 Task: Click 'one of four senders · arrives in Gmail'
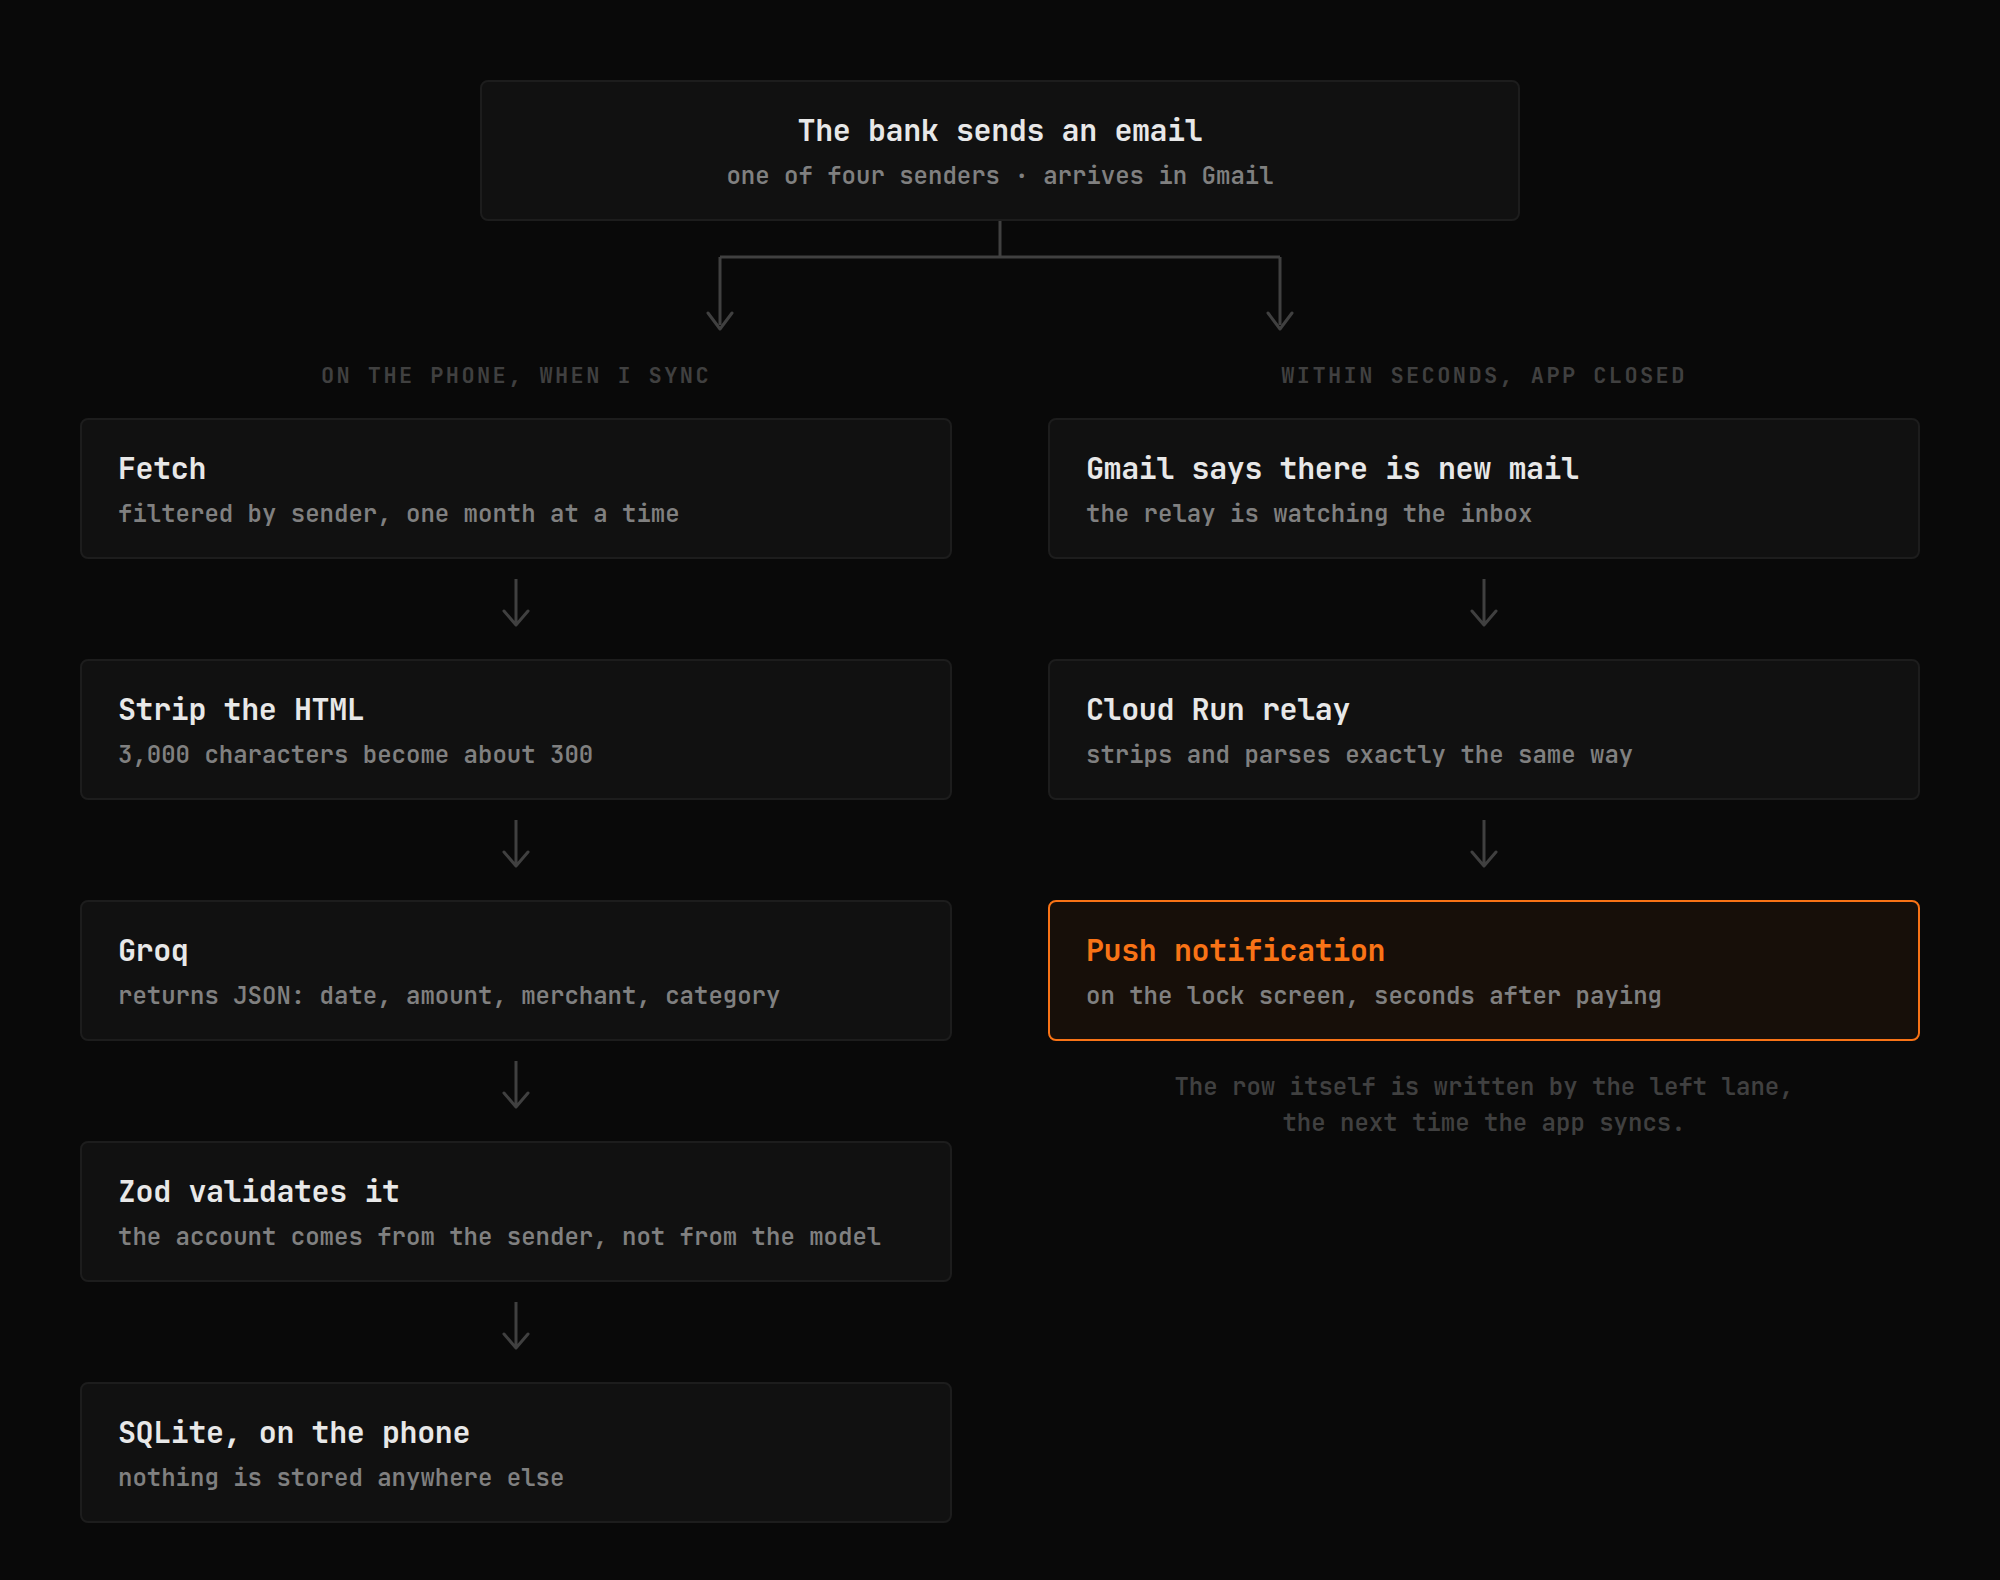point(1000,176)
